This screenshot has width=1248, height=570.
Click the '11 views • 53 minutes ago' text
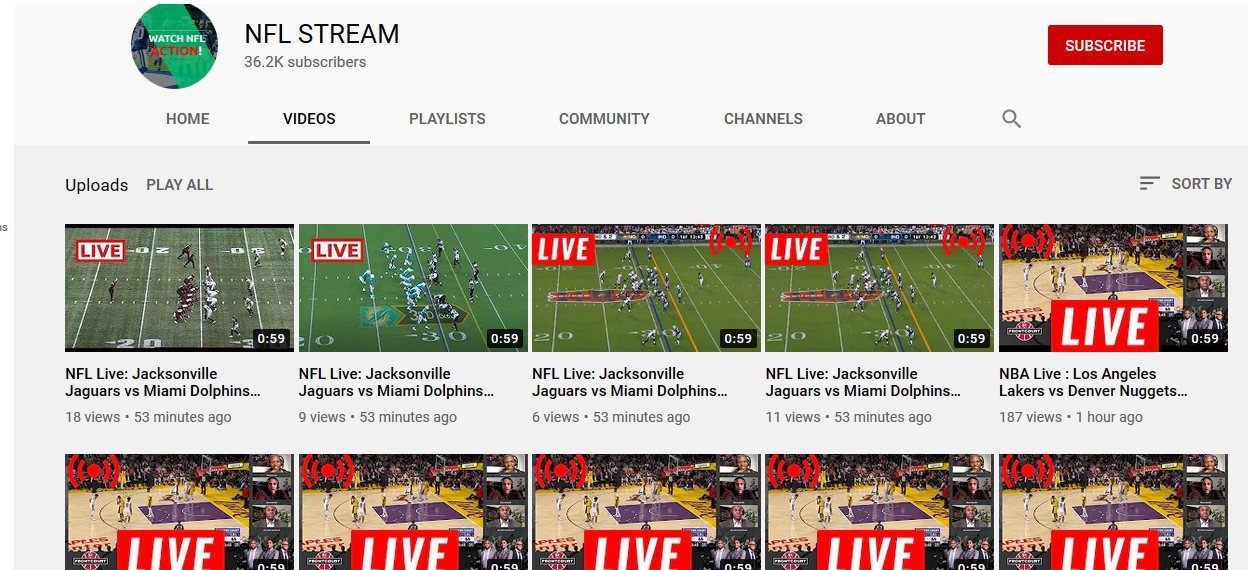point(849,417)
